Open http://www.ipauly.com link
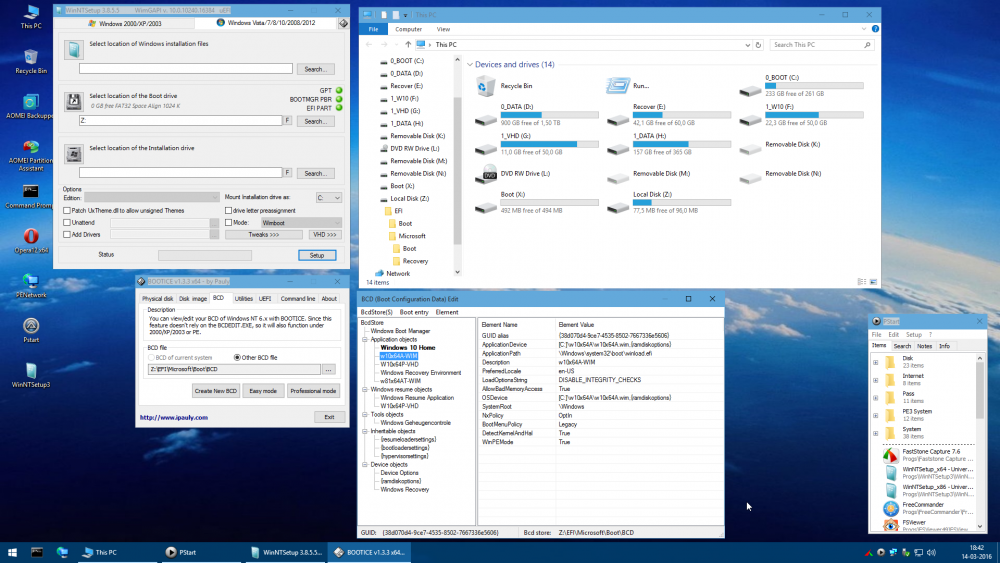 pos(173,418)
